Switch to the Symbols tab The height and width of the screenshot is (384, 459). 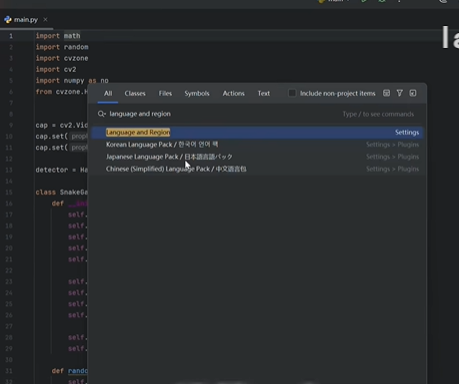[x=197, y=94]
